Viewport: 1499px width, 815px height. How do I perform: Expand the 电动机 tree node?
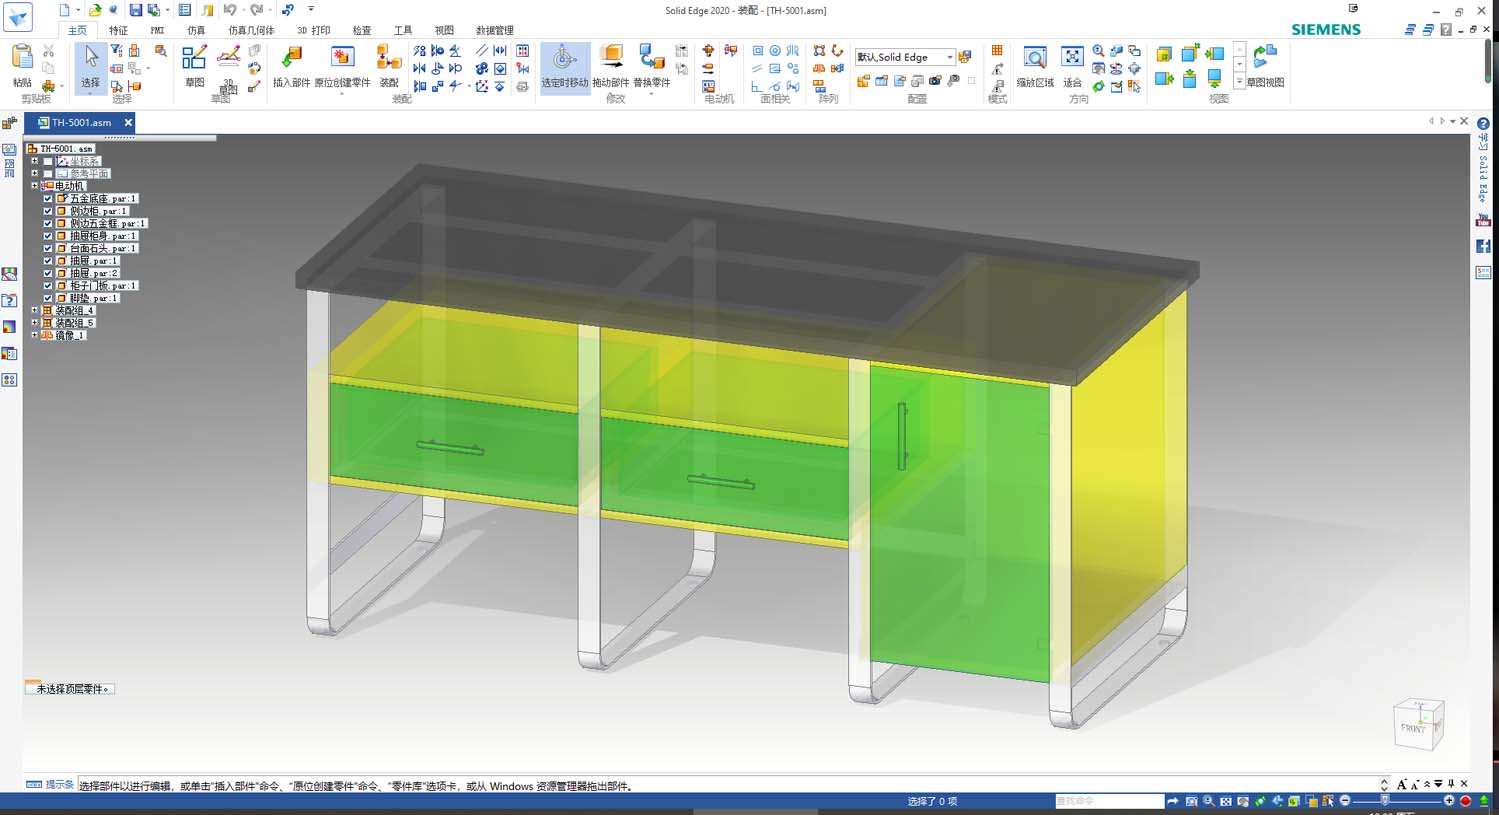tap(35, 186)
